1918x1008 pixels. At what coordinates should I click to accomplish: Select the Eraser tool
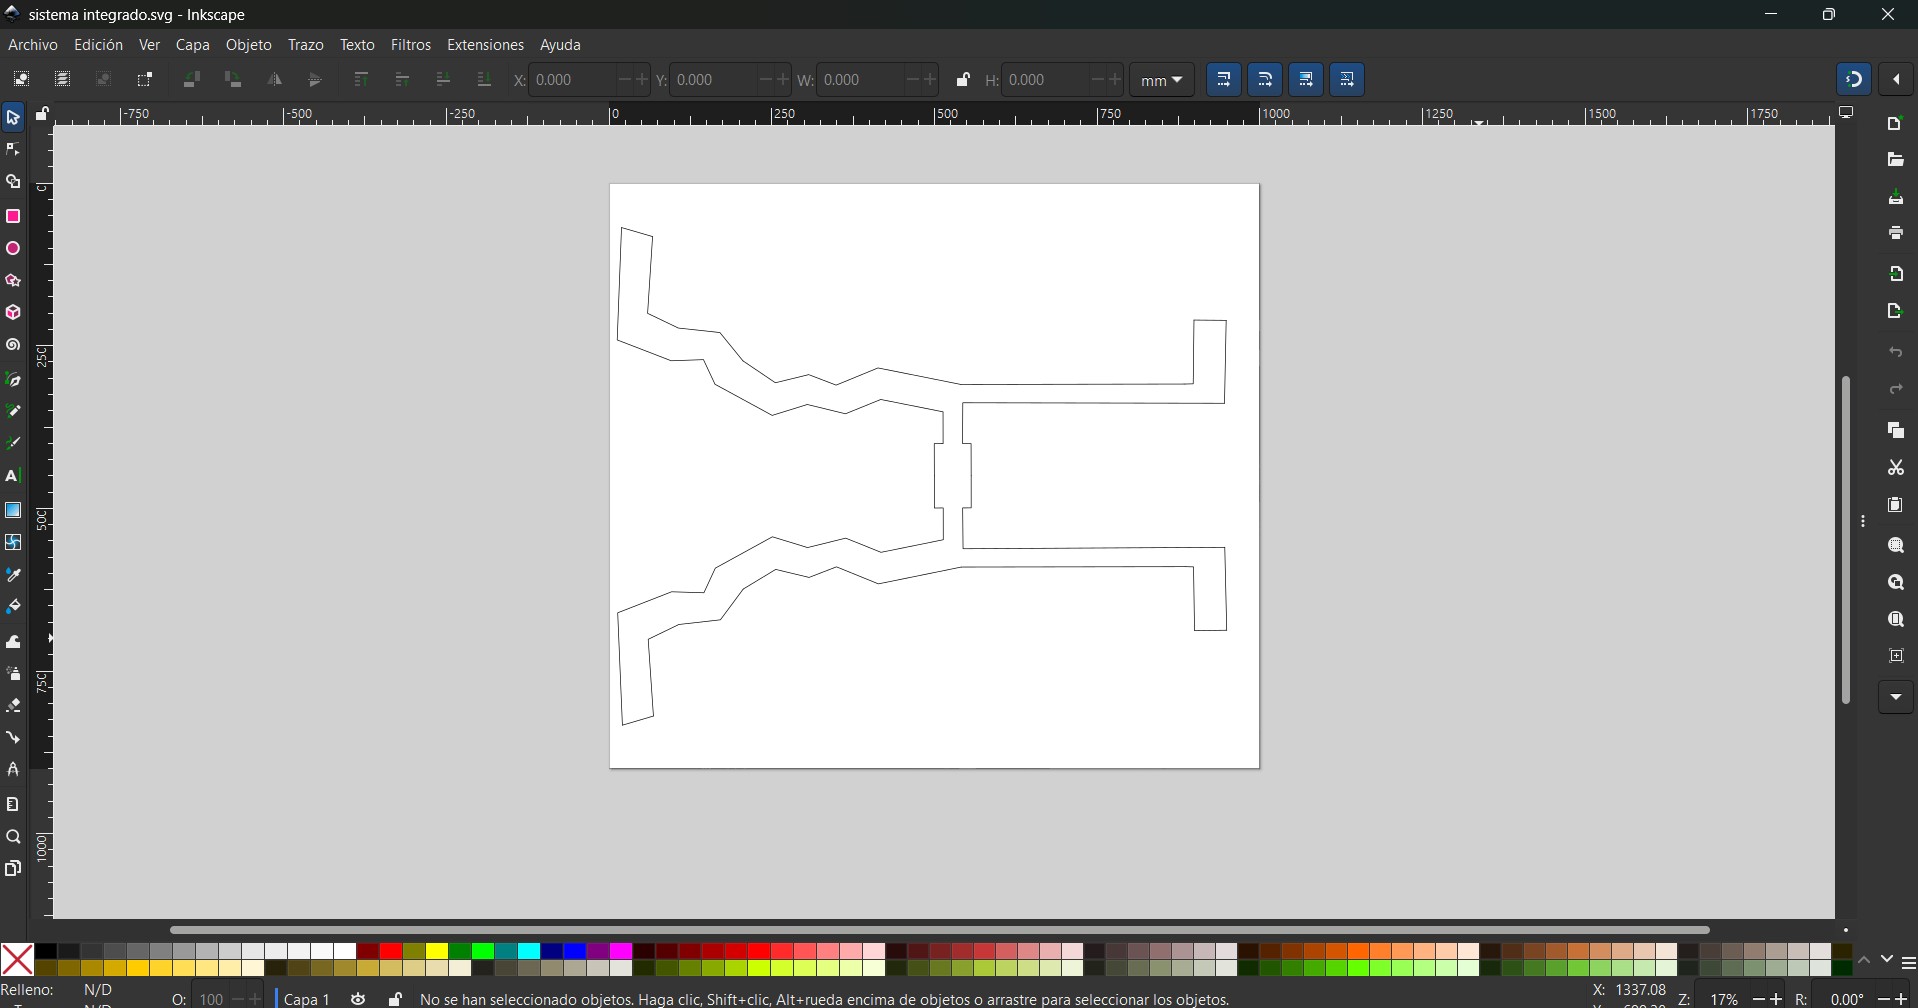pyautogui.click(x=13, y=706)
